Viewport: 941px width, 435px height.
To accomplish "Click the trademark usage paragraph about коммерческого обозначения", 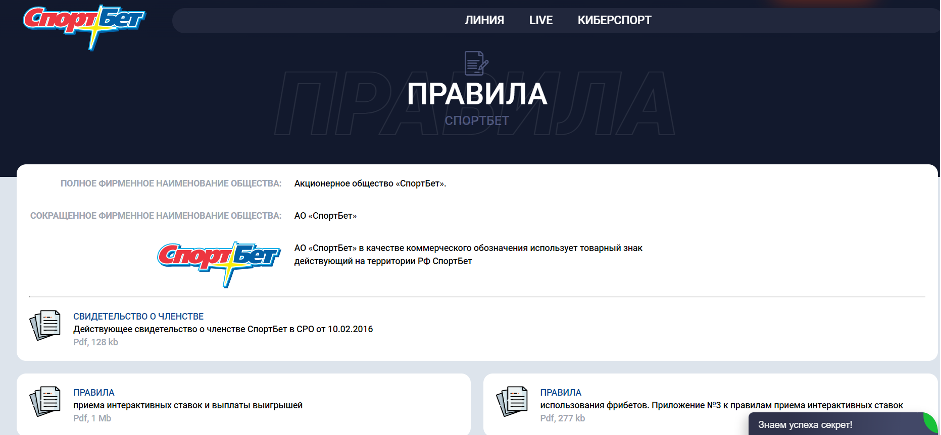I will point(468,254).
